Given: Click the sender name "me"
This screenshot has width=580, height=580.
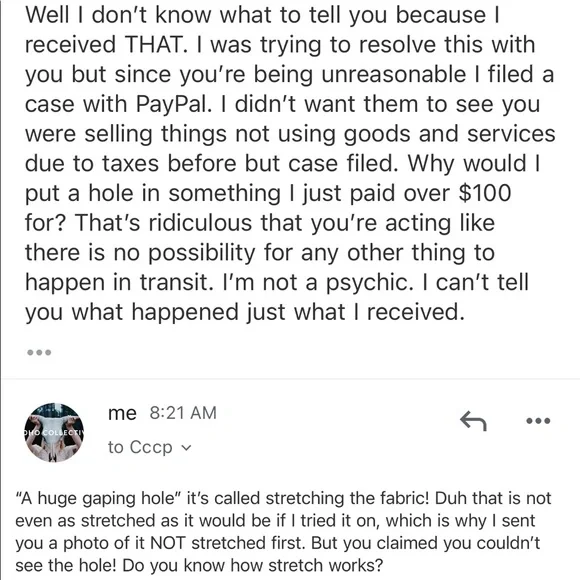Looking at the screenshot, I should pos(122,413).
